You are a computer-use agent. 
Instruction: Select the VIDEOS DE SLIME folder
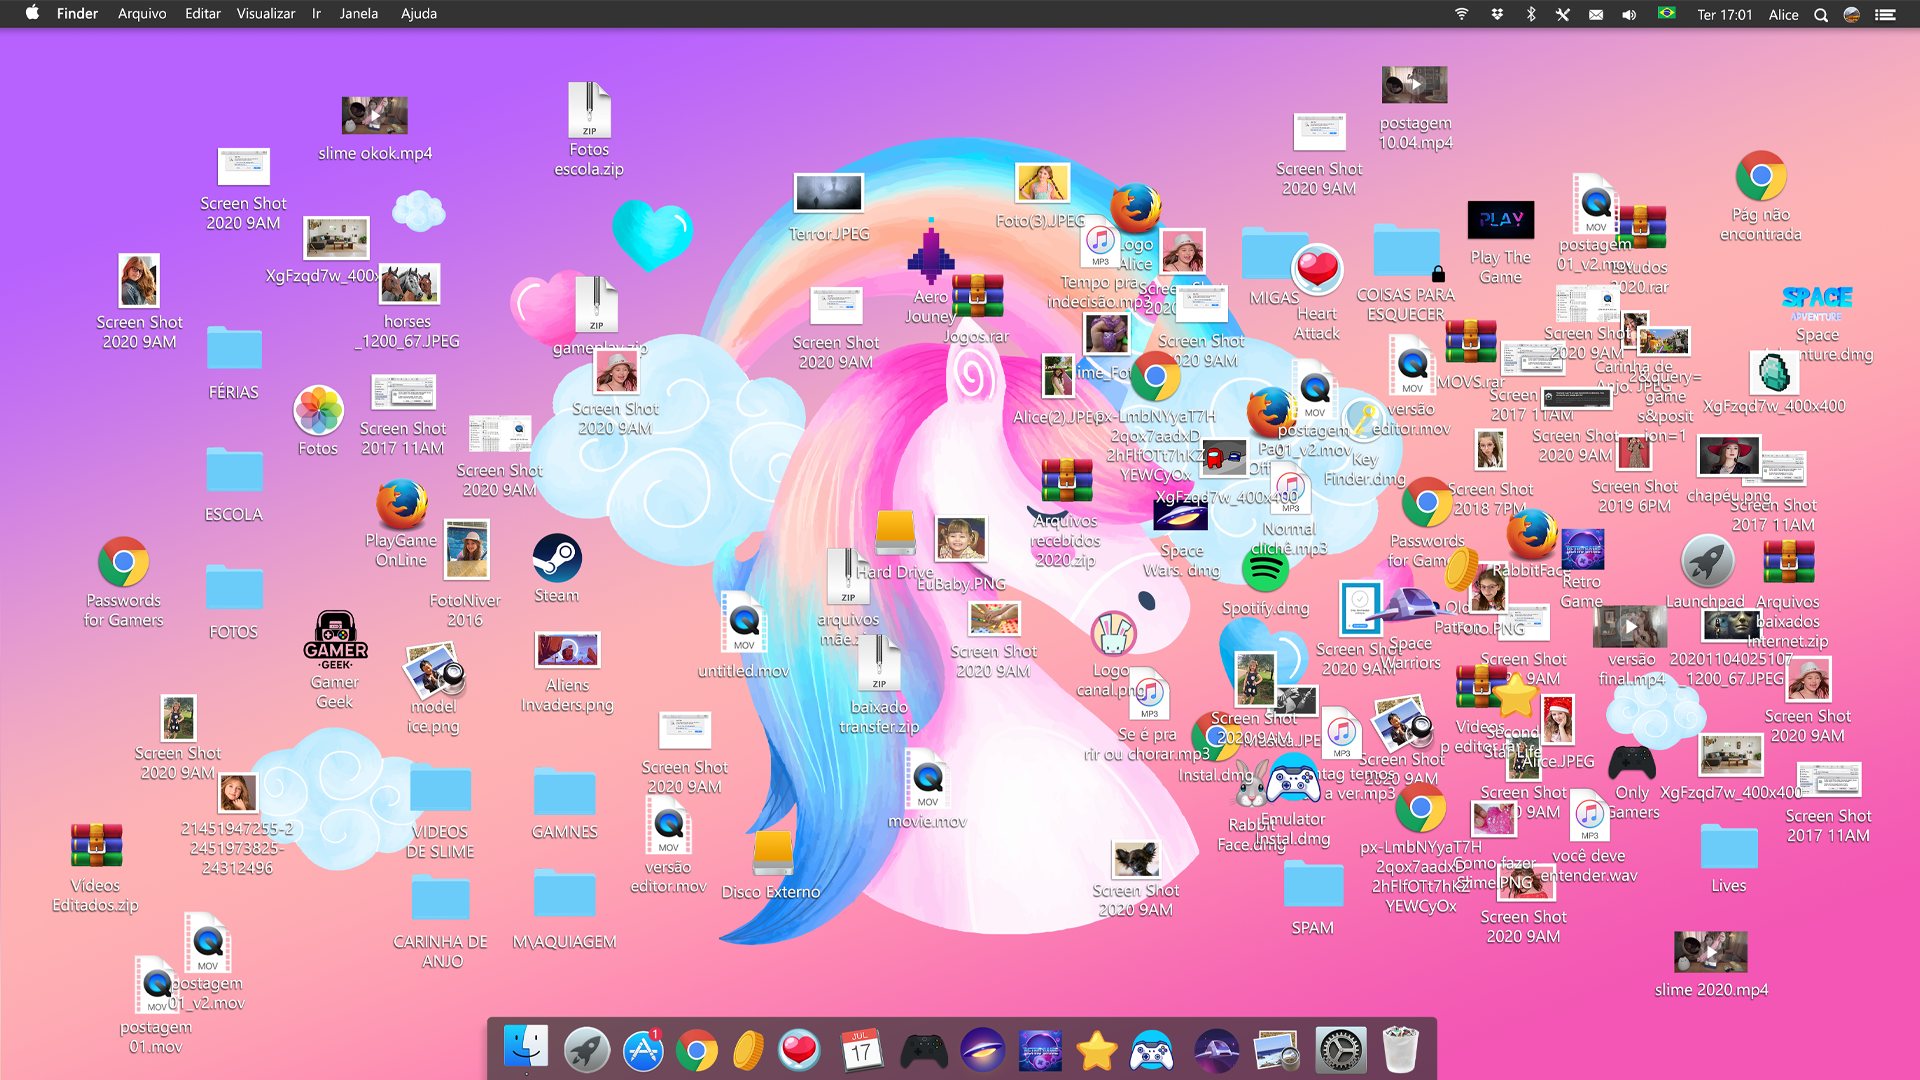point(440,789)
